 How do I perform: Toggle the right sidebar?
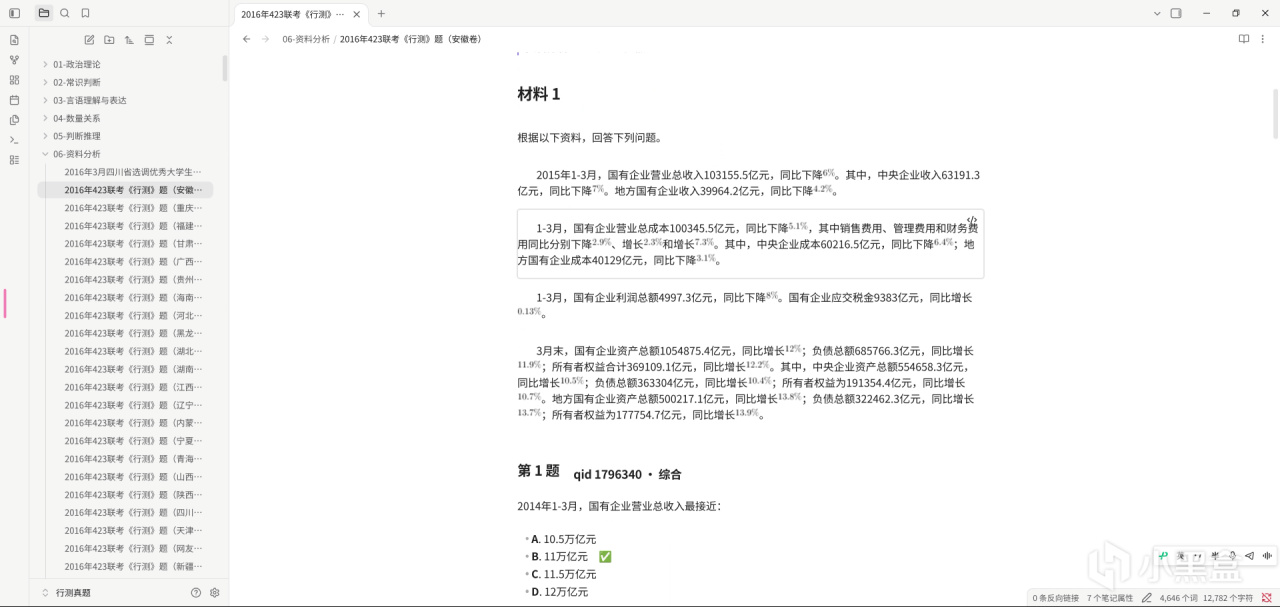tap(1176, 14)
